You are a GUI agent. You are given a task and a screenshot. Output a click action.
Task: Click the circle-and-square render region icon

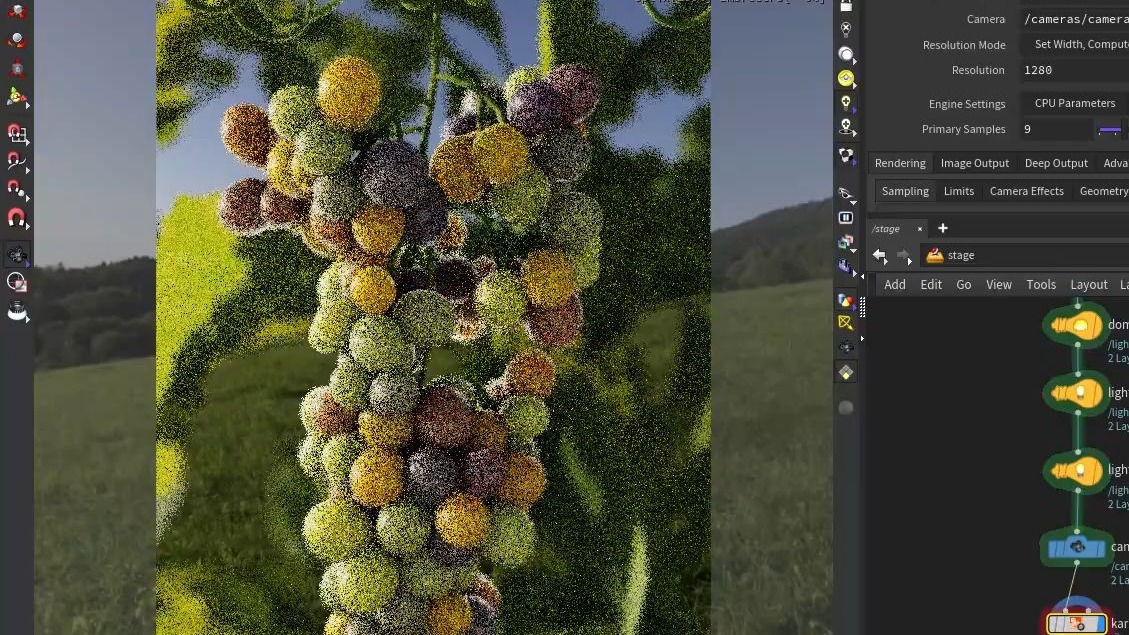tap(17, 282)
